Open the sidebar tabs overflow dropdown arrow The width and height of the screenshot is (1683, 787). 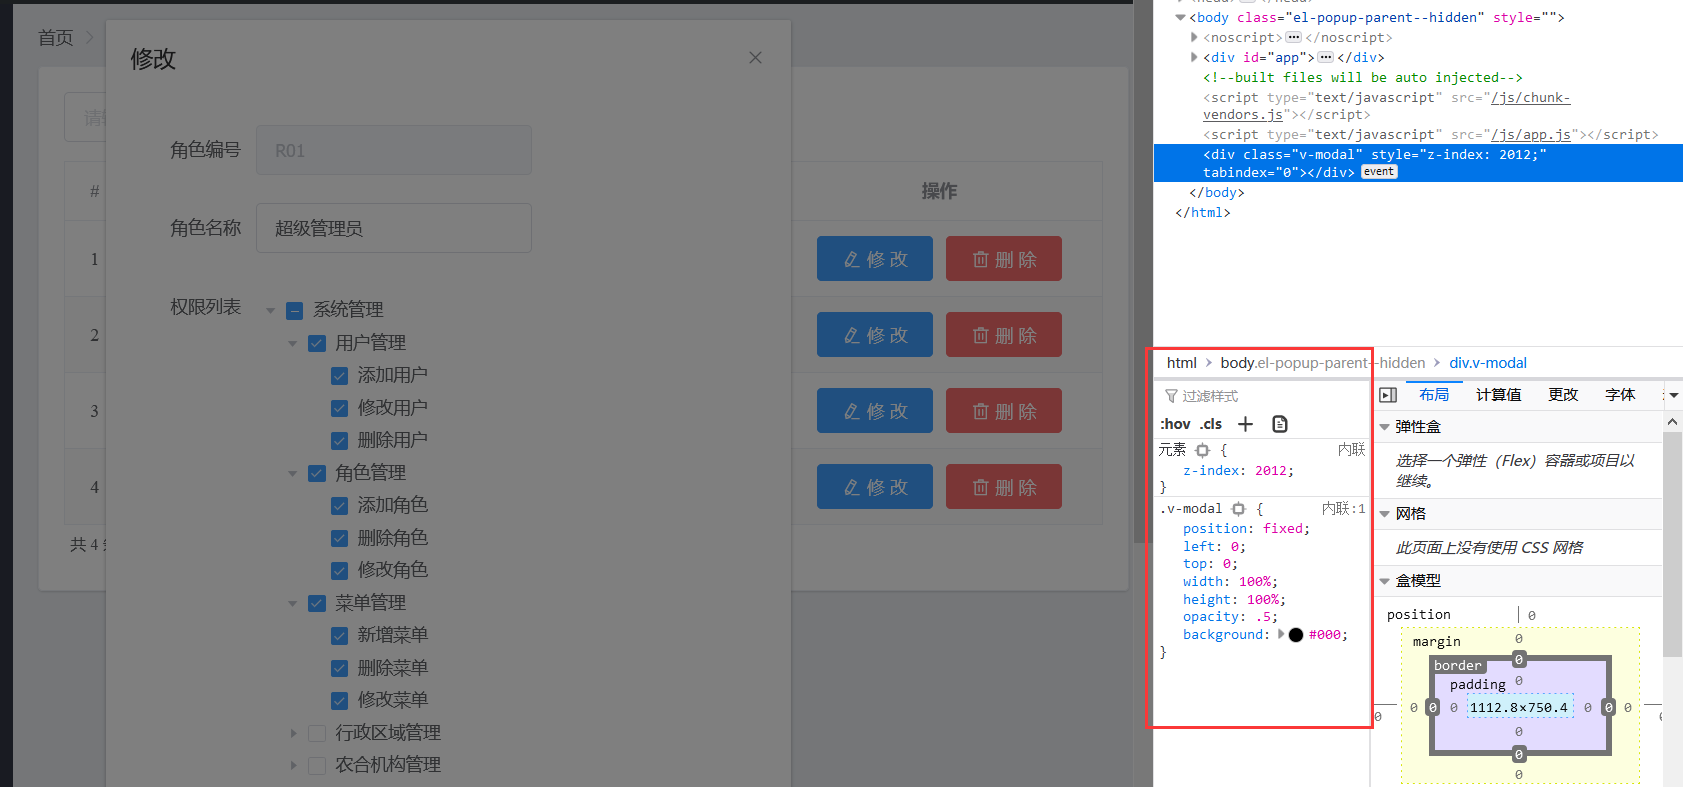(1673, 395)
